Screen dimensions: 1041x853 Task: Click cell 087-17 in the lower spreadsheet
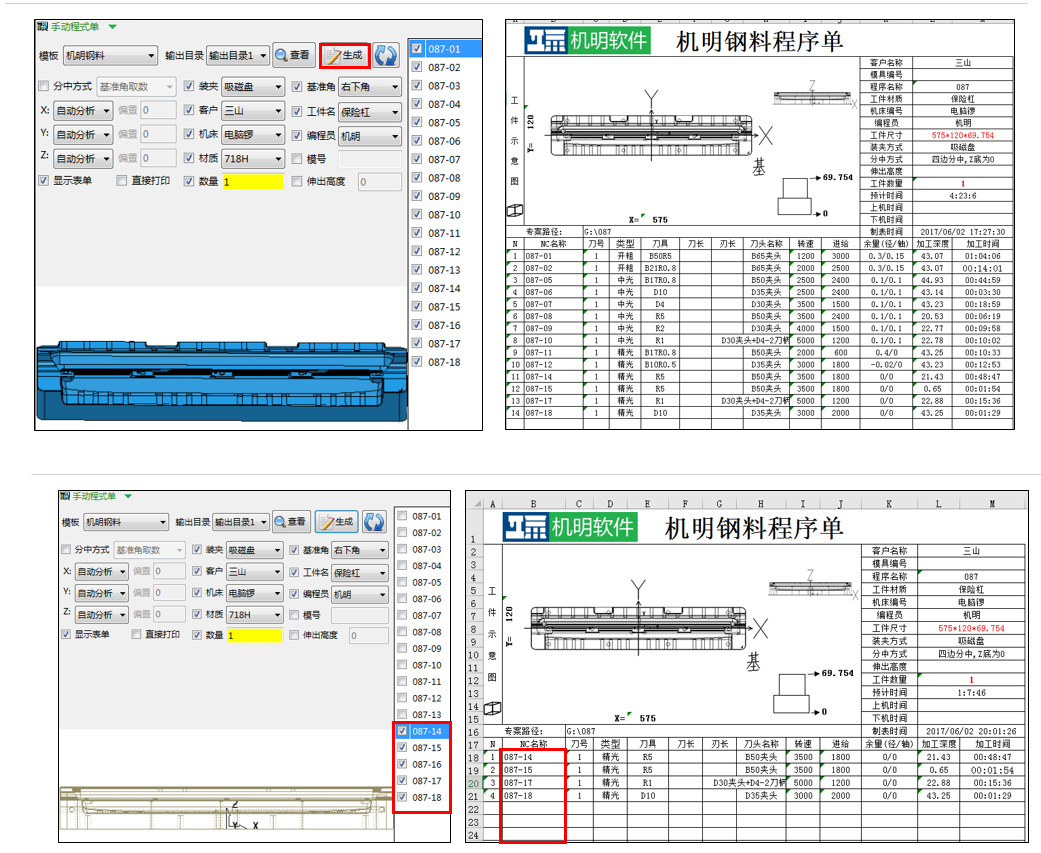click(533, 783)
